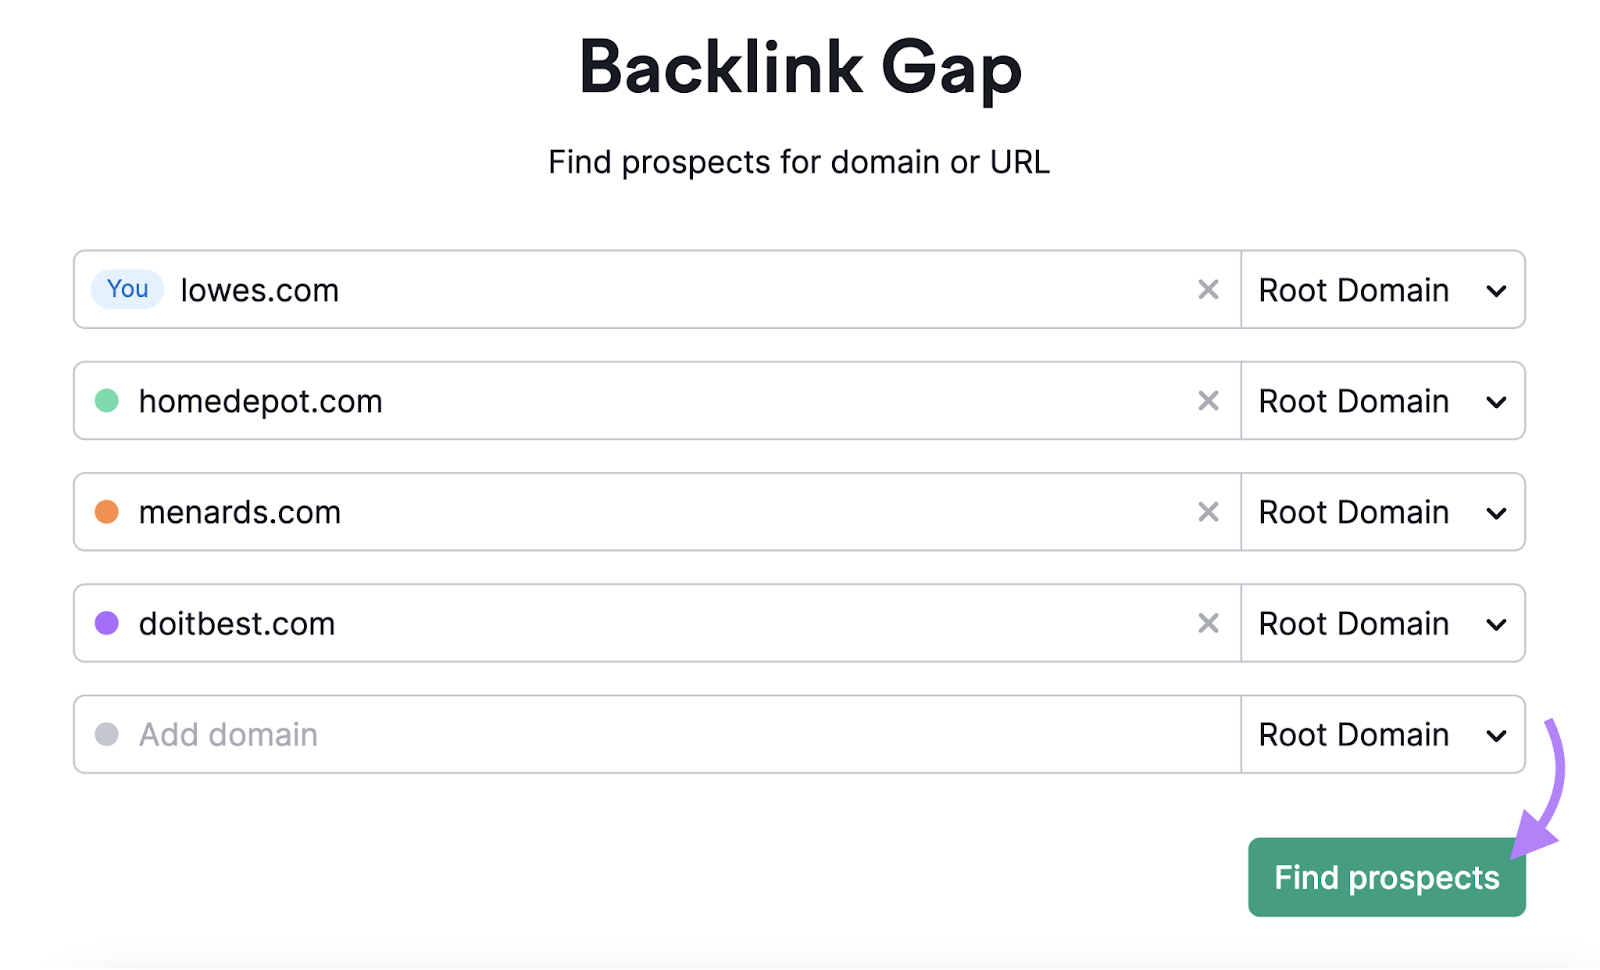Clear the lowes.com domain input
This screenshot has height=970, width=1600.
coord(1208,289)
